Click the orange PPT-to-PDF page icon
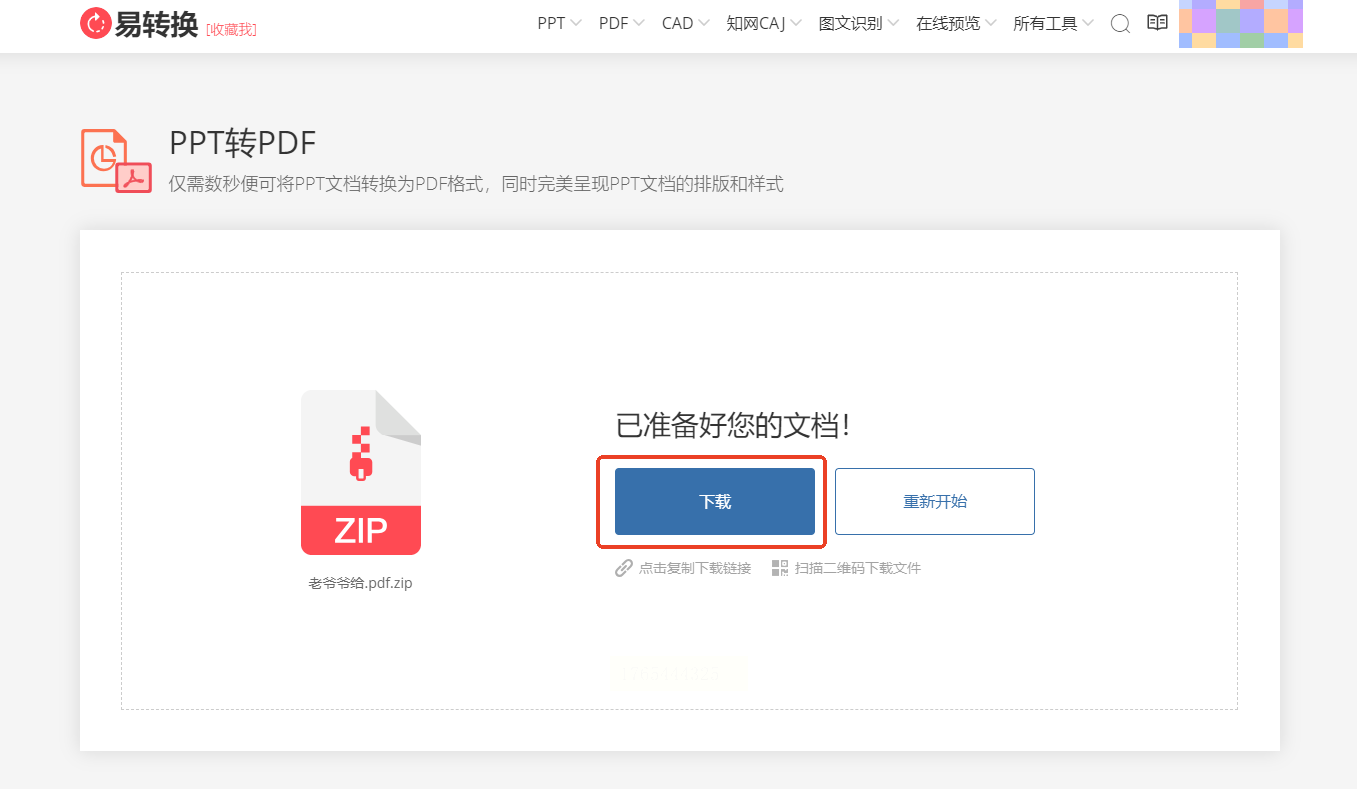The width and height of the screenshot is (1357, 789). click(115, 159)
